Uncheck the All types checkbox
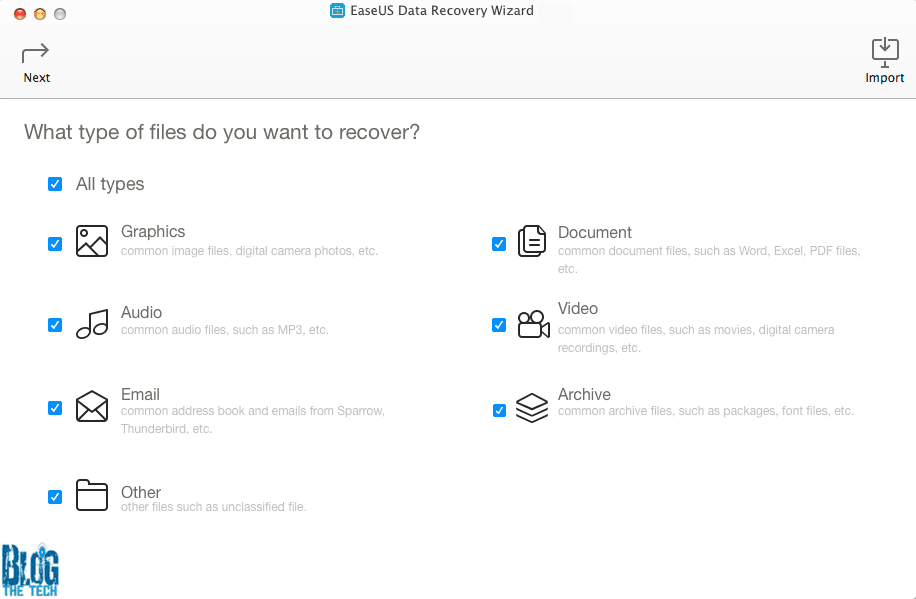This screenshot has height=599, width=916. [x=55, y=184]
